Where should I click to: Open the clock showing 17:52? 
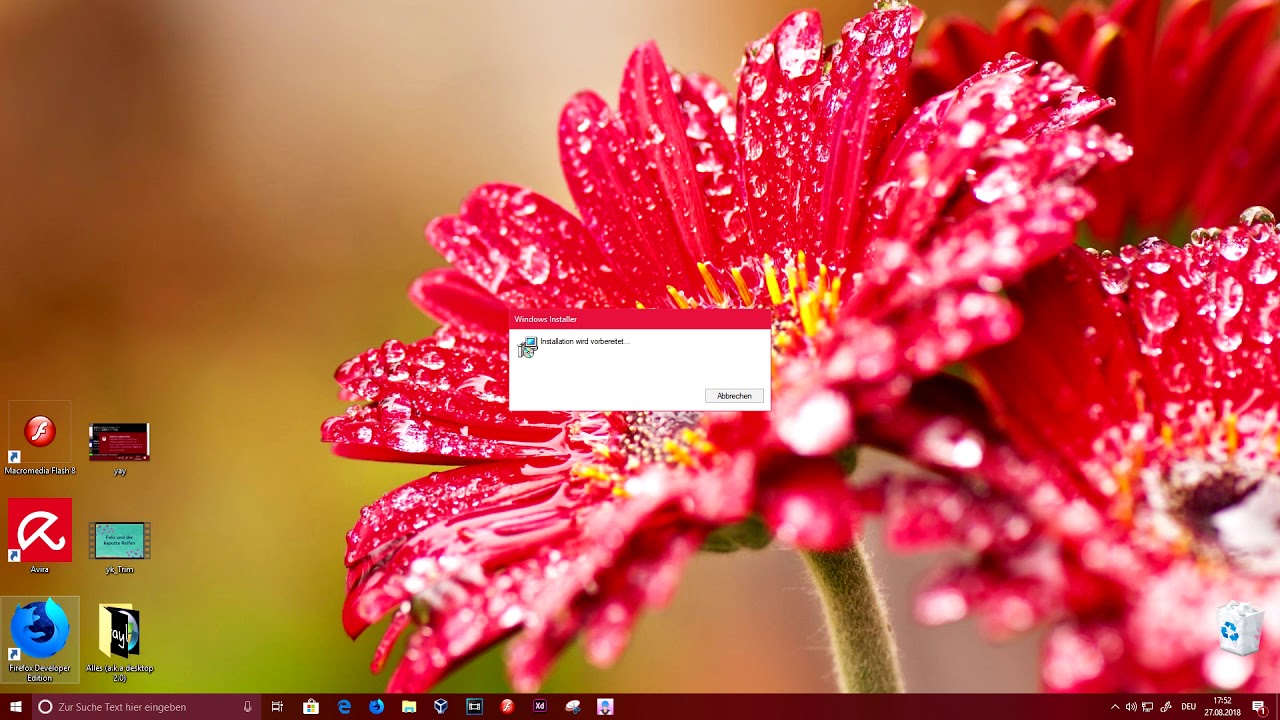pyautogui.click(x=1222, y=707)
